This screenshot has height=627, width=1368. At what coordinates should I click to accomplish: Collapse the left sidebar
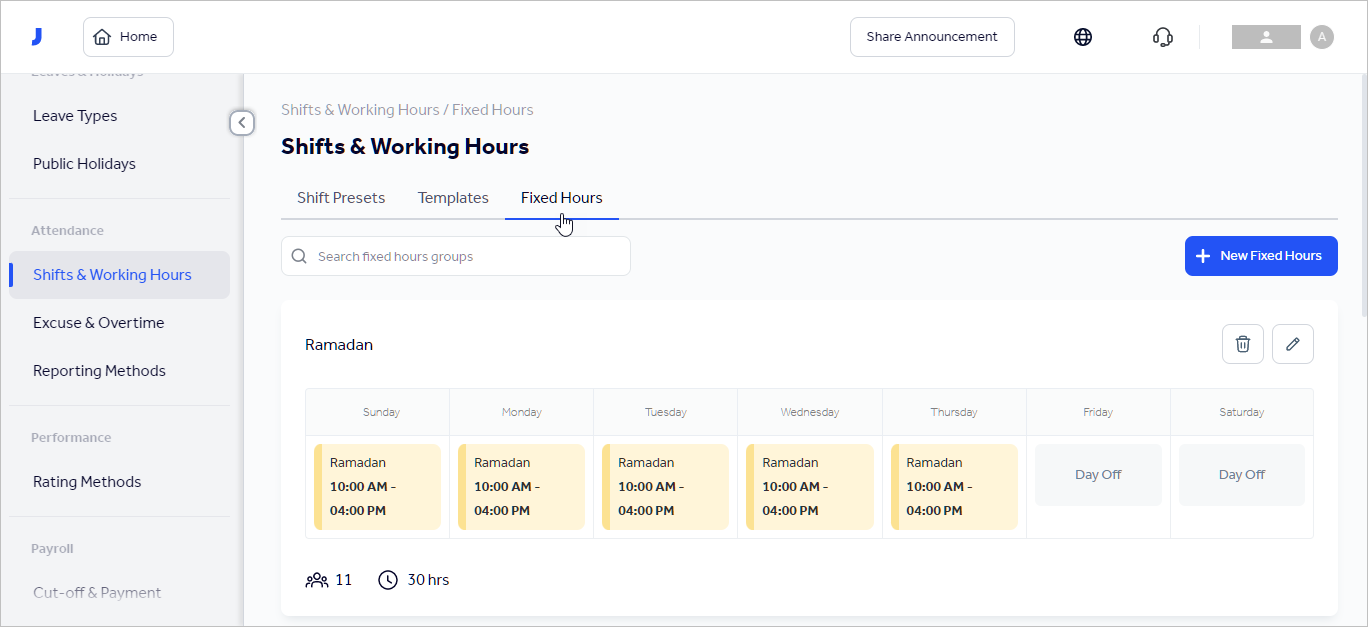[x=241, y=122]
